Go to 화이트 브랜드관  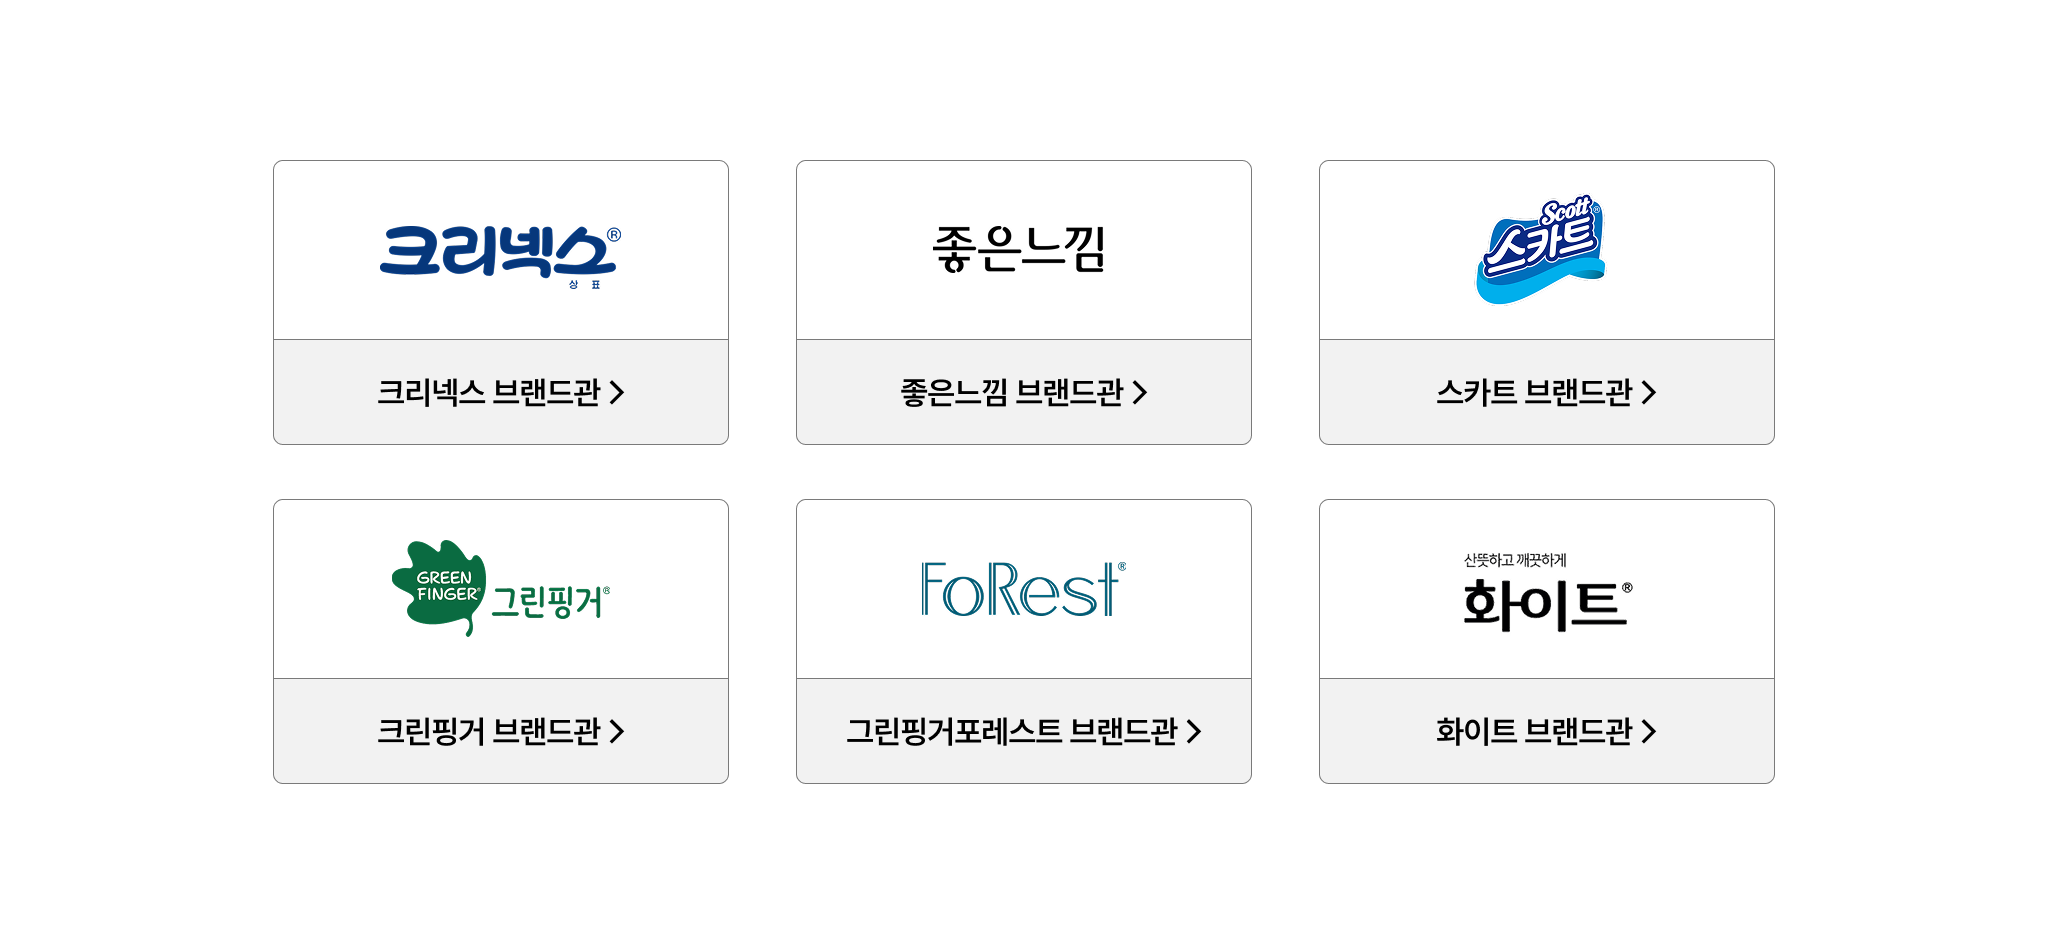[x=1534, y=731]
